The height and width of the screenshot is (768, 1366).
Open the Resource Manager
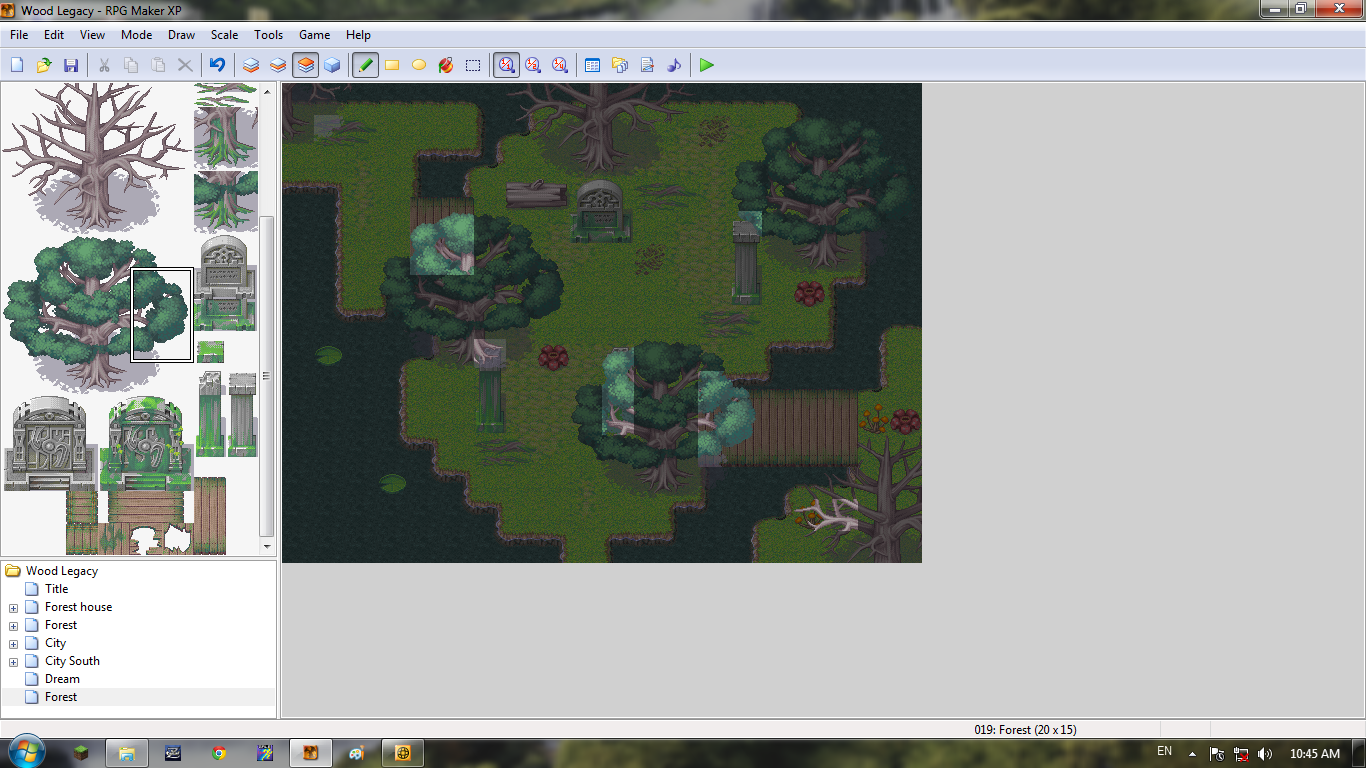[x=620, y=64]
